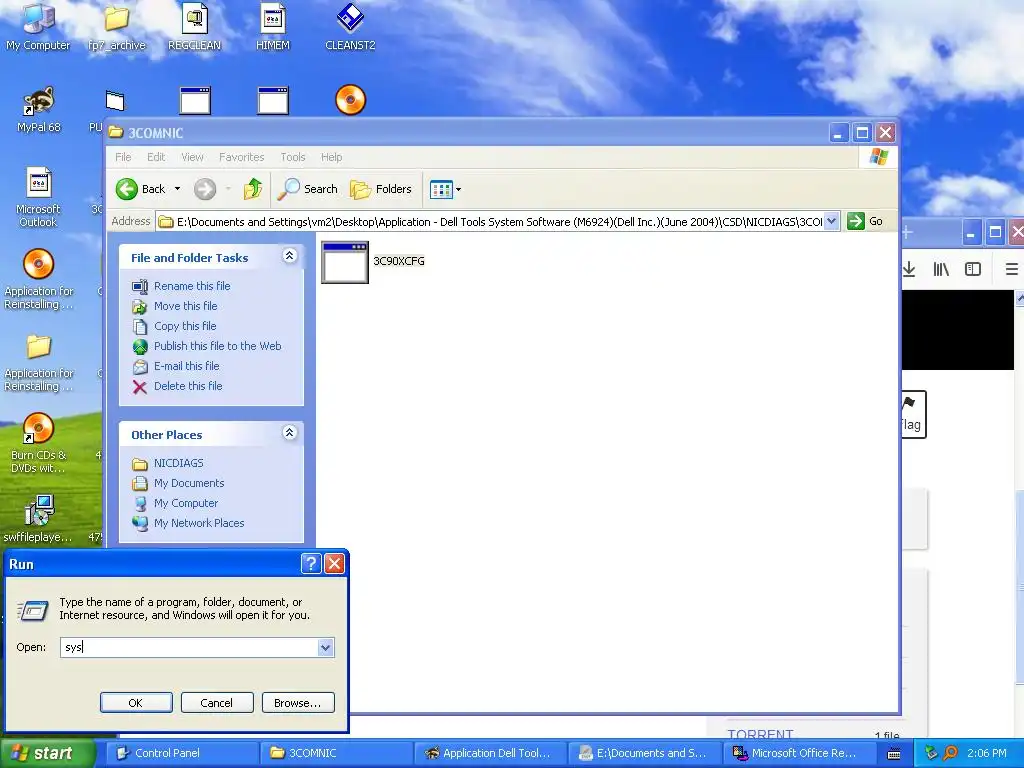Launch REGCLEAN desktop icon
The height and width of the screenshot is (768, 1024).
click(195, 26)
